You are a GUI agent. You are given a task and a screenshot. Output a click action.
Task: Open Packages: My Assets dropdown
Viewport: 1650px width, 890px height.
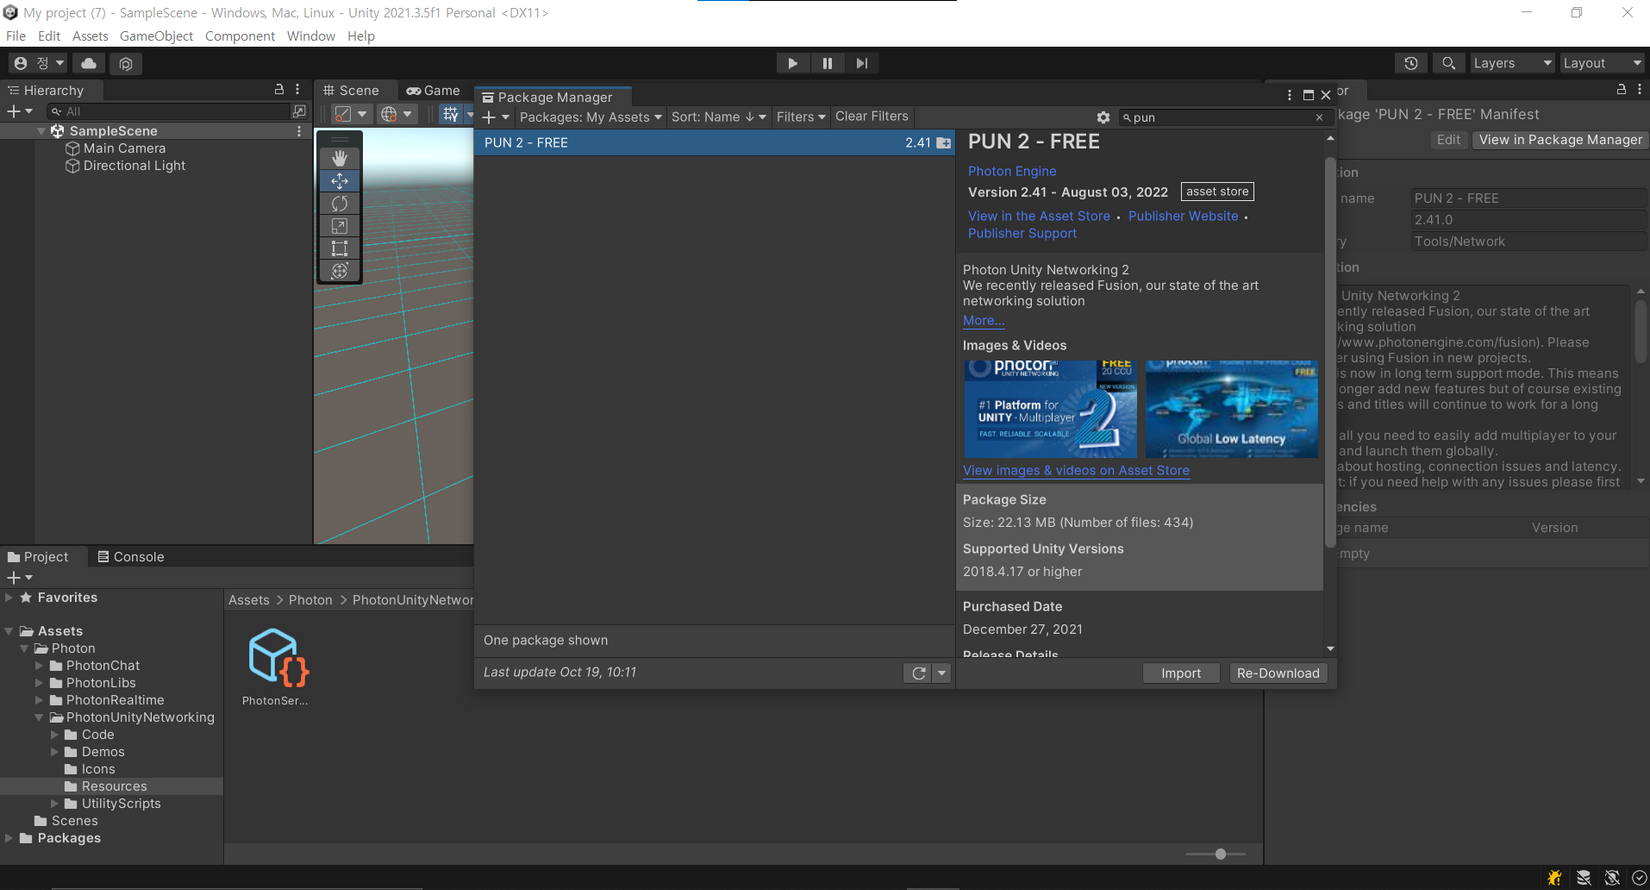coord(590,117)
